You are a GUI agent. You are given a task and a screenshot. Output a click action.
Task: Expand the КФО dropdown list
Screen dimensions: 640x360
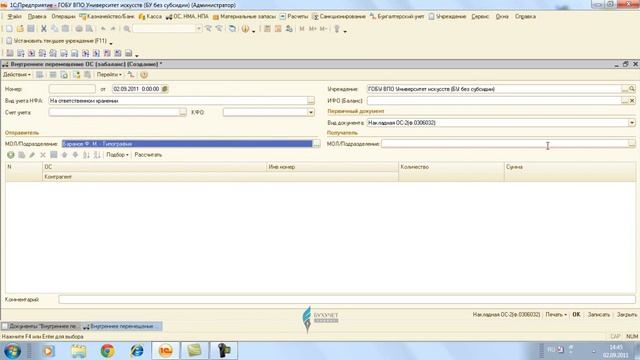point(311,113)
